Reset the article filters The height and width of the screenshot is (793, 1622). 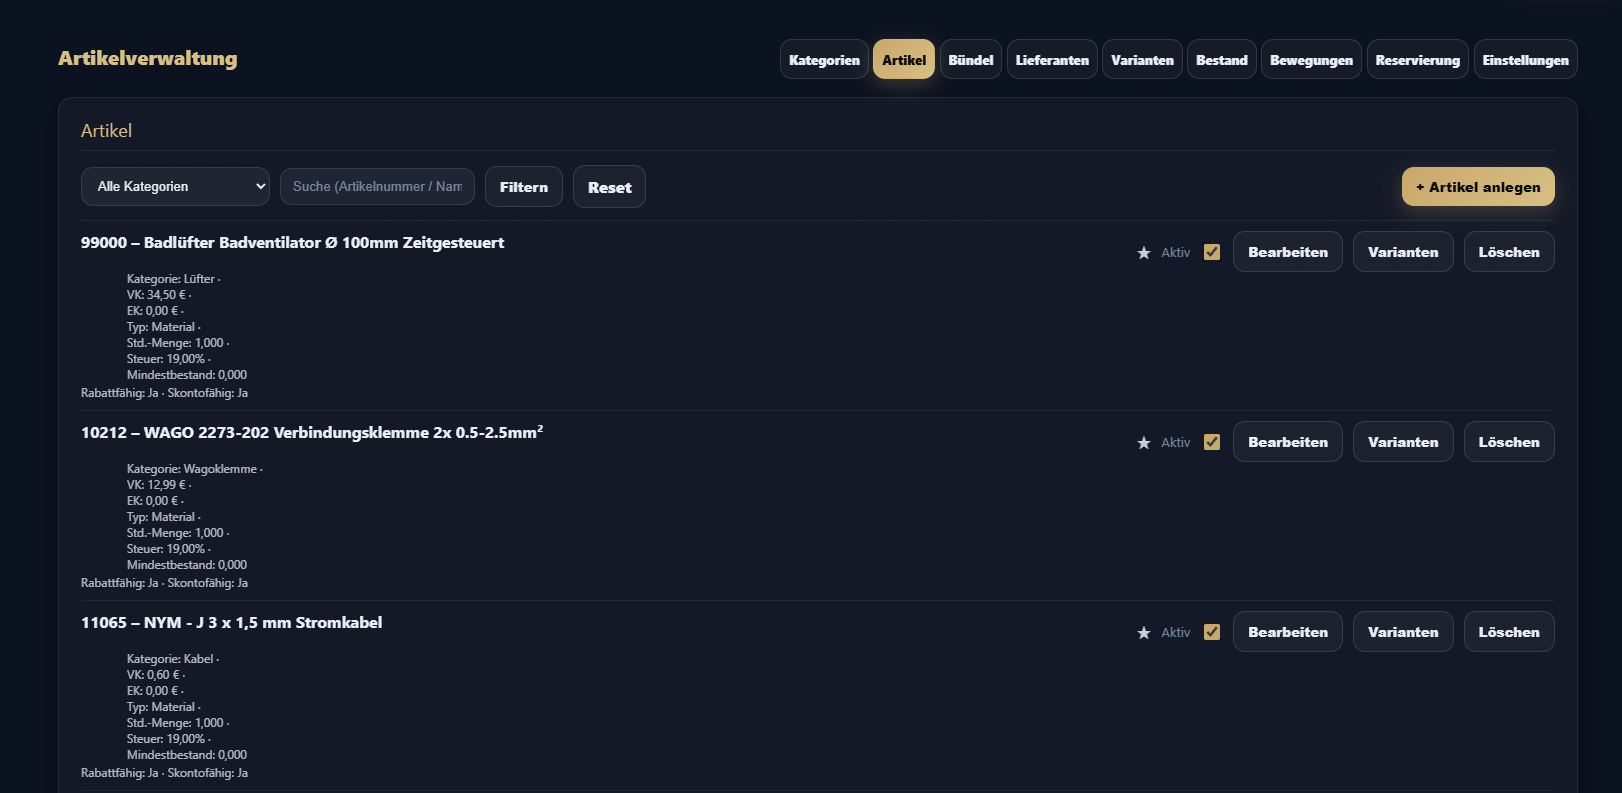[609, 187]
